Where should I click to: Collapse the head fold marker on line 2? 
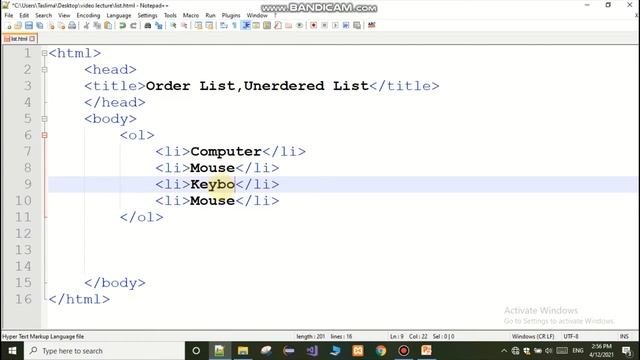pos(44,69)
